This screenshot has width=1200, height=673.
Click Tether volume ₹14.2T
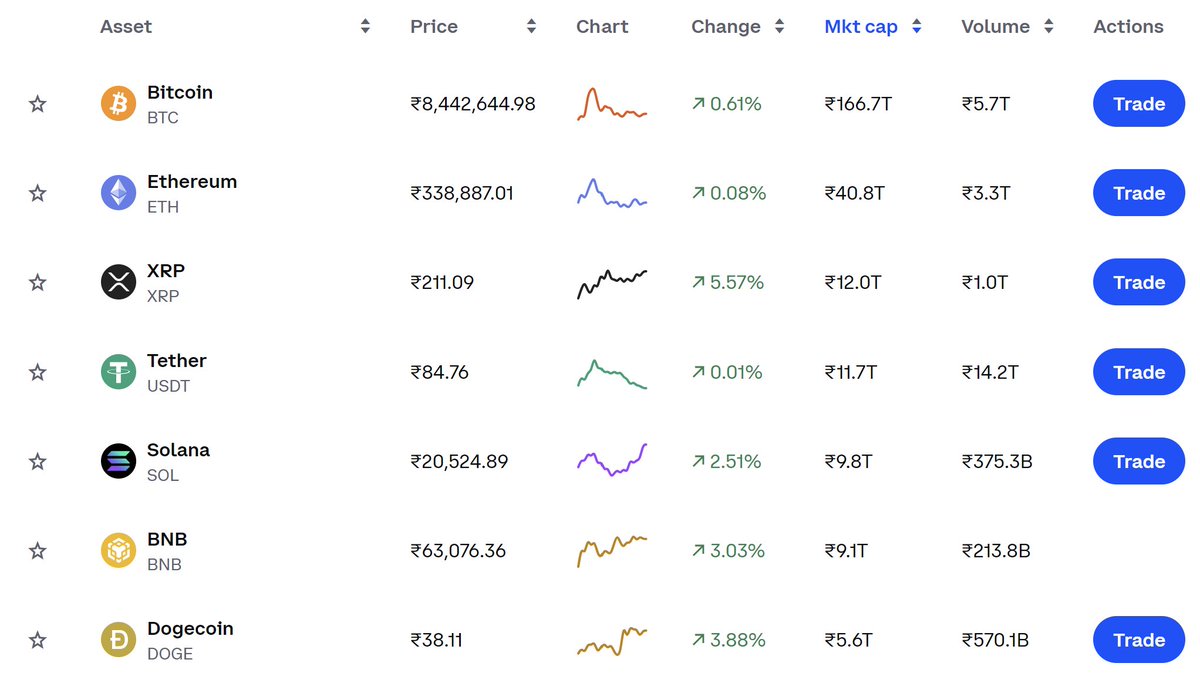[x=990, y=372]
